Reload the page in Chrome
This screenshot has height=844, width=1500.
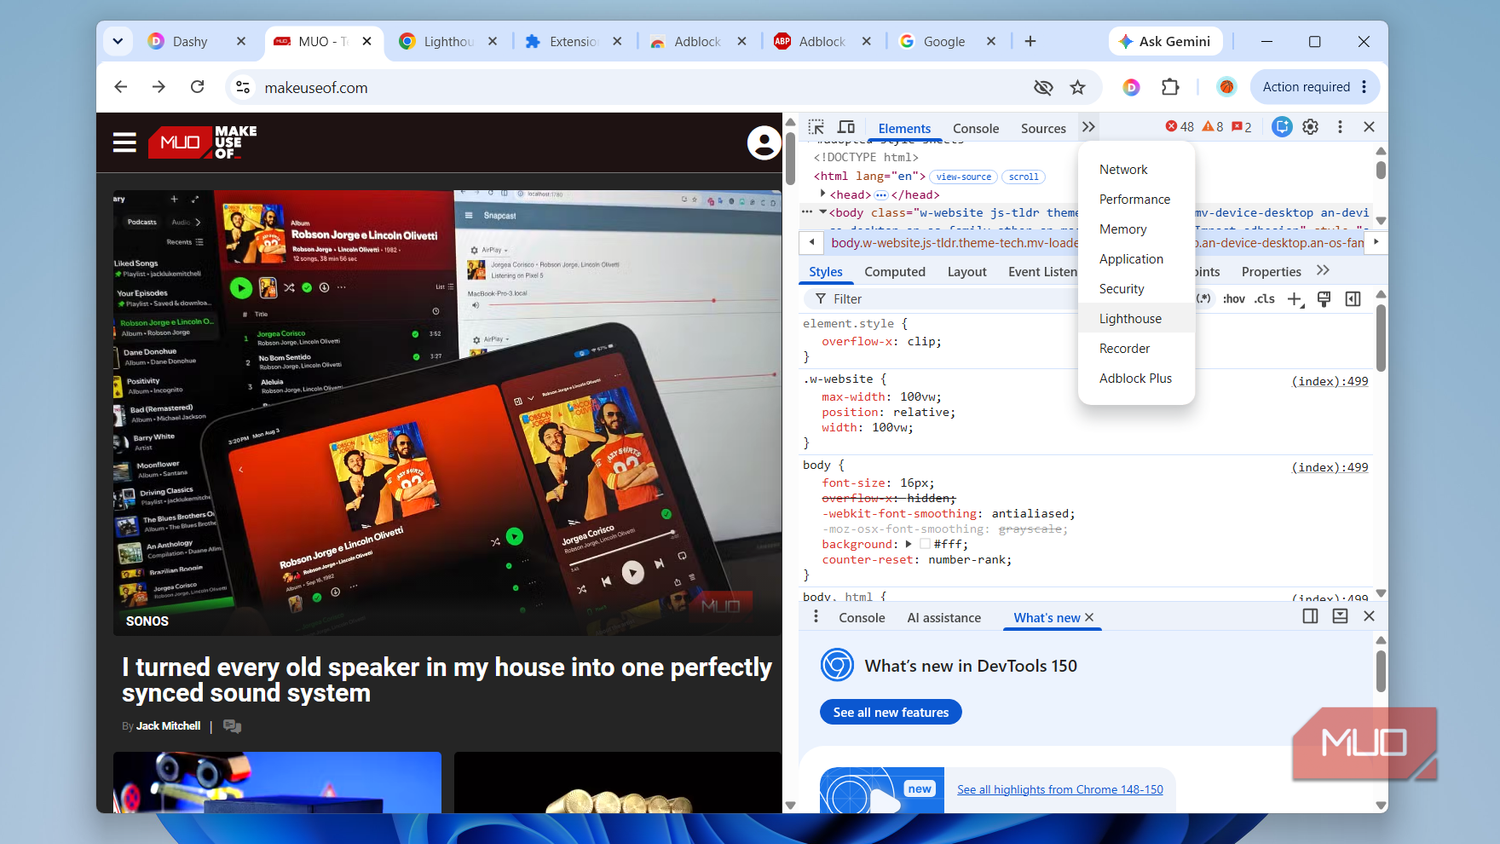197,87
